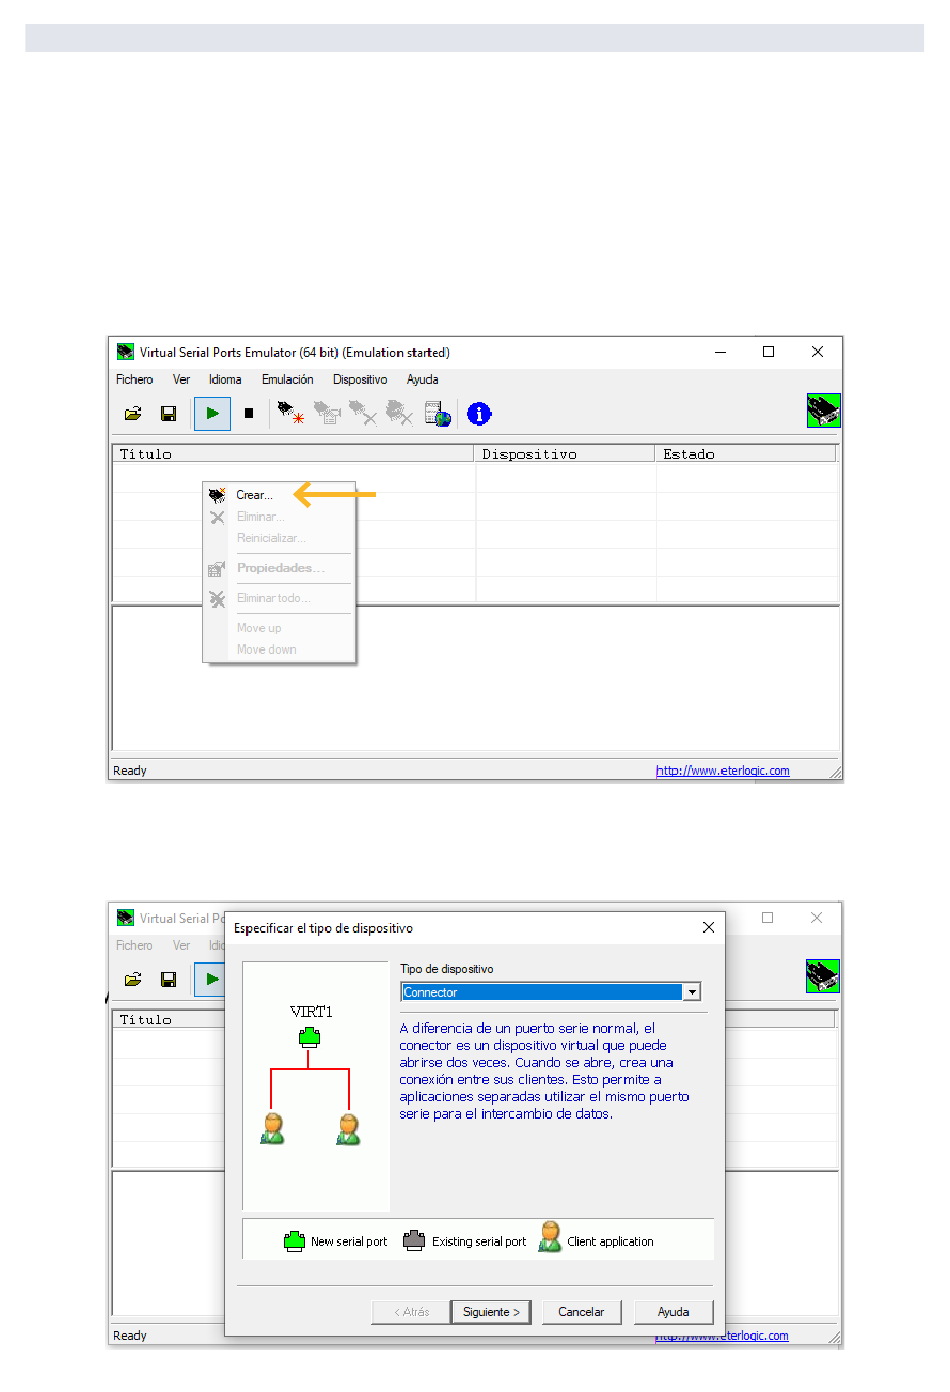Viewport: 950px width, 1392px height.
Task: Click the icon beside Propiedades in the context menu
Action: [217, 569]
